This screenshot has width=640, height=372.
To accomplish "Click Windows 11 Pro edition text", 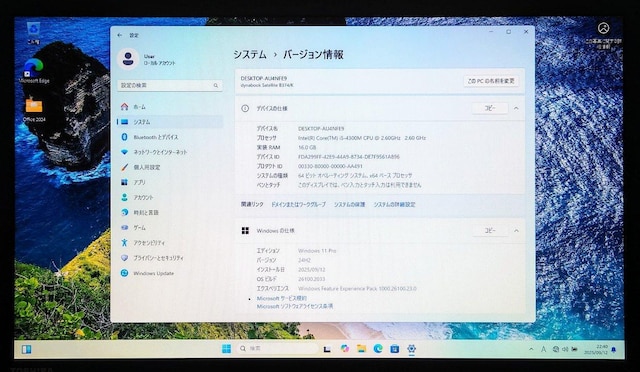I will click(317, 251).
